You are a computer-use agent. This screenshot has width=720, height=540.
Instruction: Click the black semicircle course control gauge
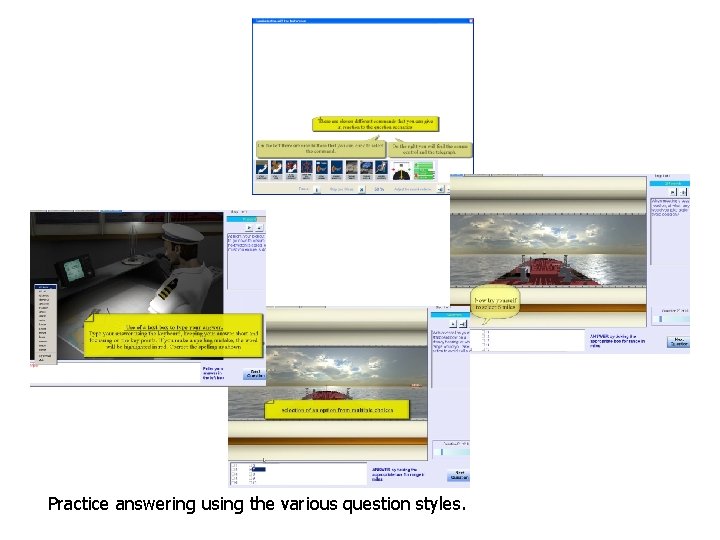click(401, 171)
